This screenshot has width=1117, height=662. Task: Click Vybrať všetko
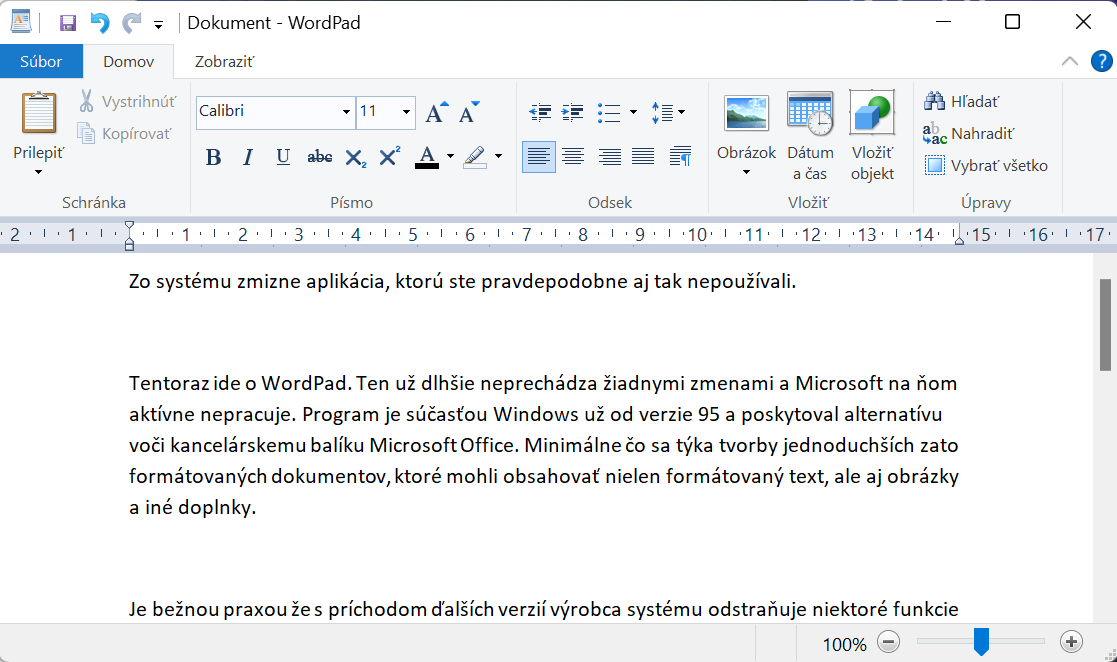986,165
